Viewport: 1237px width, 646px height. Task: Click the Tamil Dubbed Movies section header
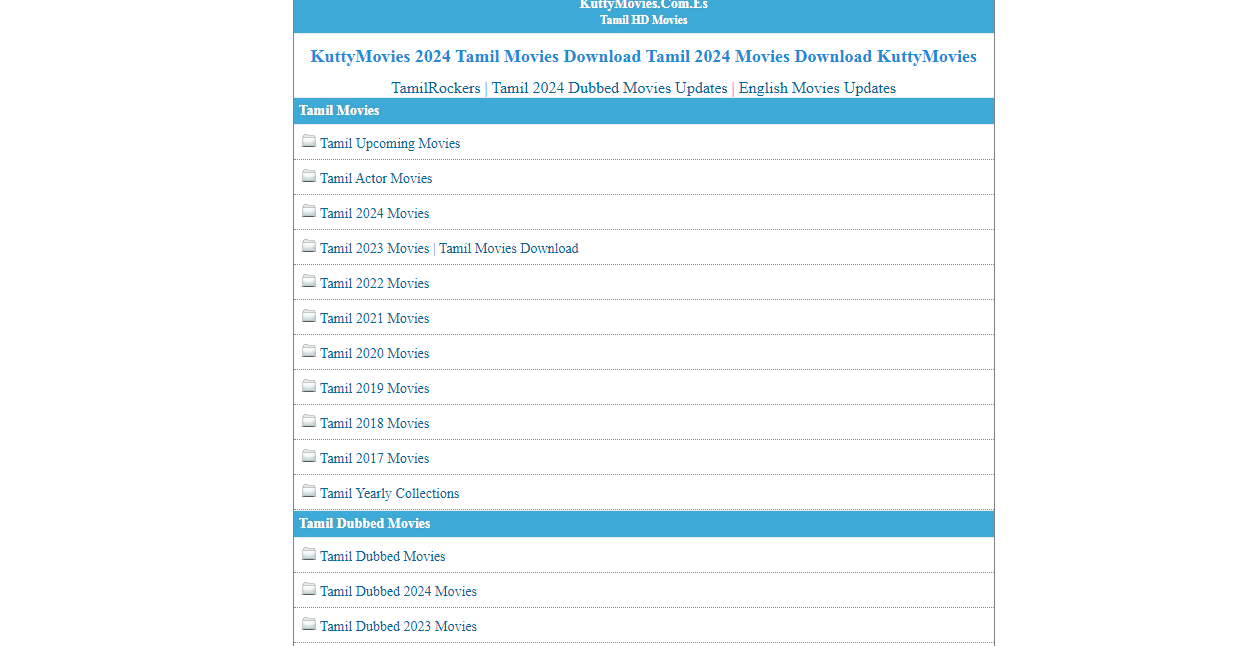coord(644,524)
